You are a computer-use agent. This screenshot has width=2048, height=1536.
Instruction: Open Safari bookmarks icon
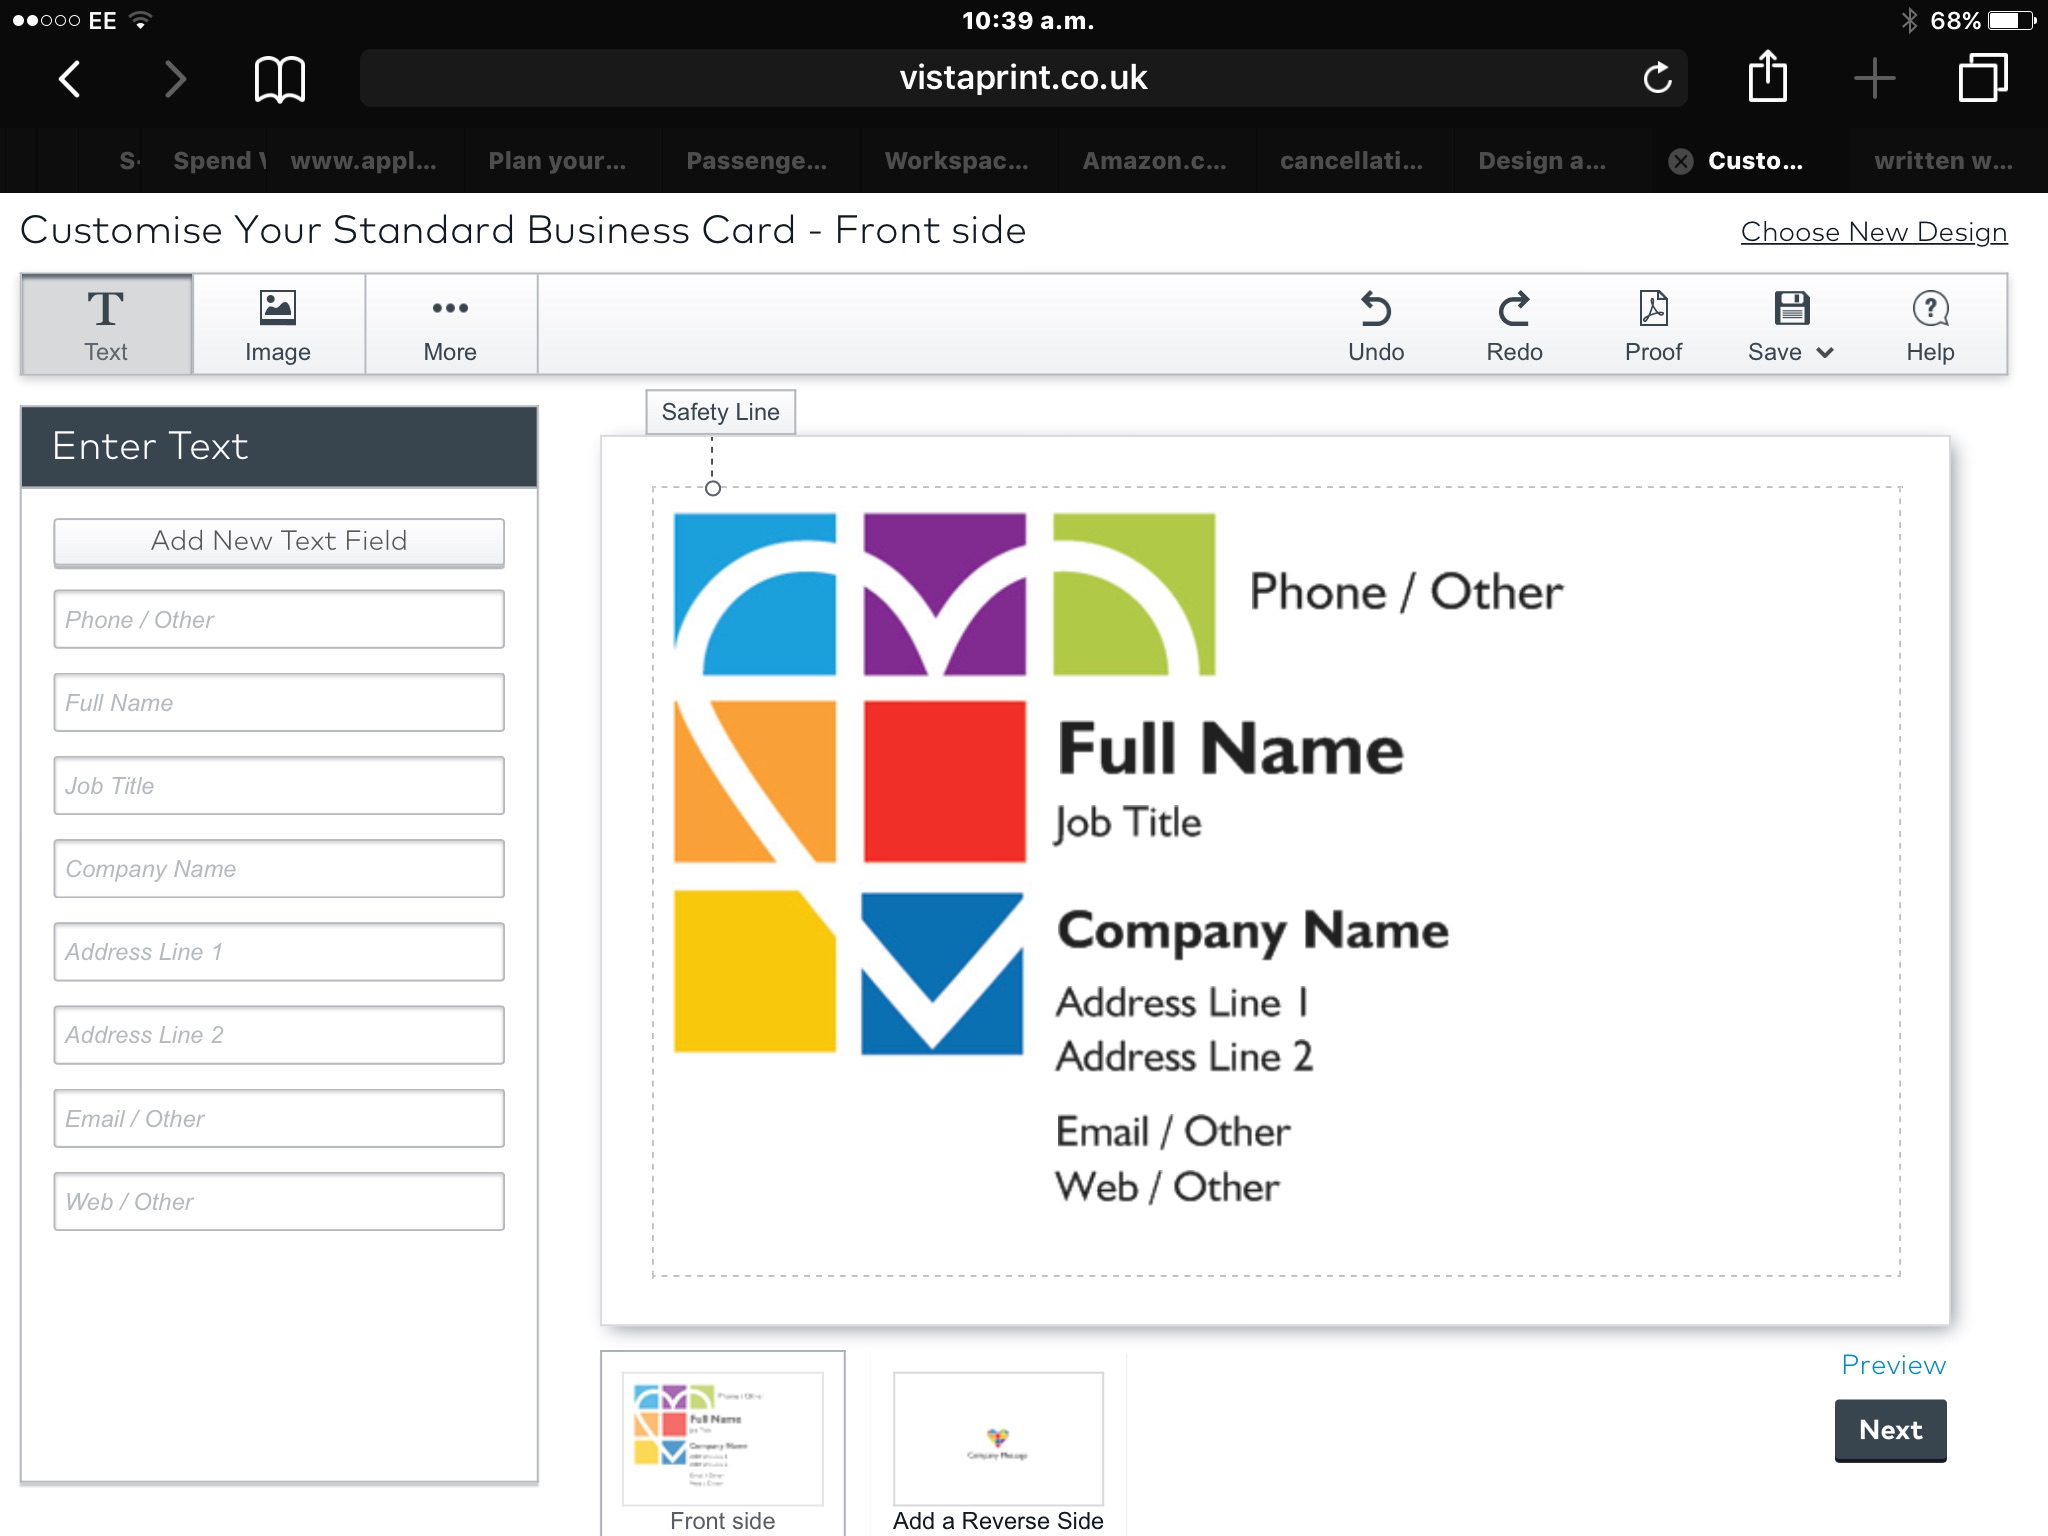click(279, 79)
